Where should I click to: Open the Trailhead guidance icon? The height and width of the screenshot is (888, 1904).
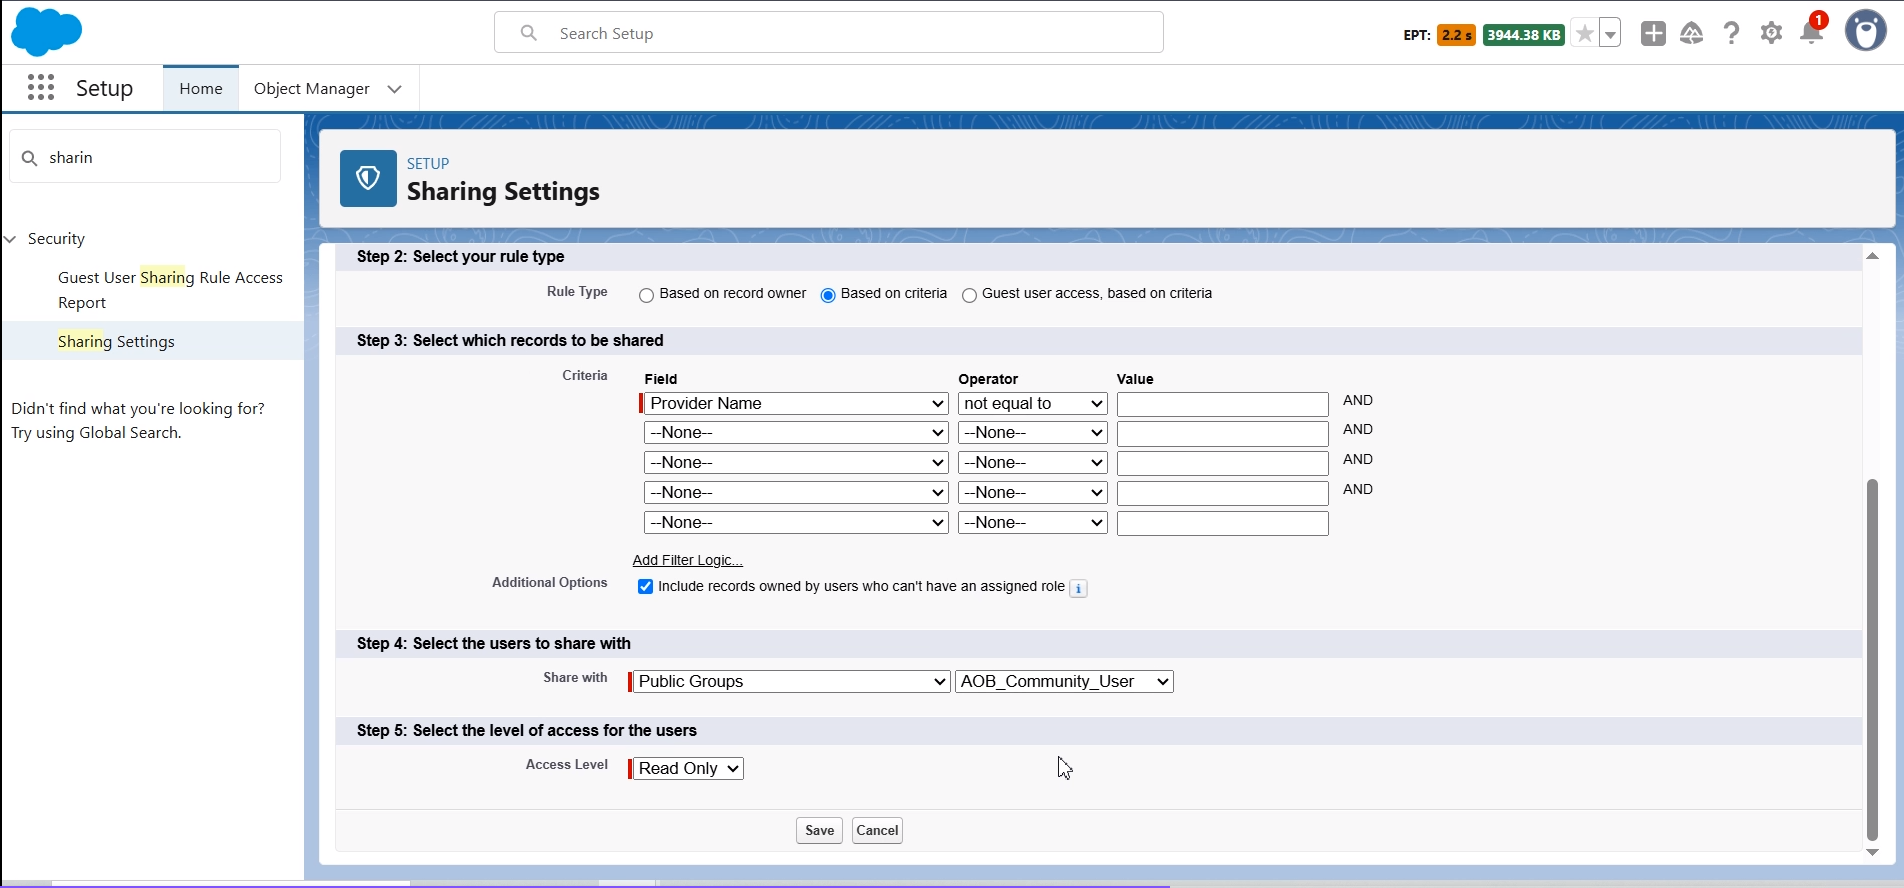click(x=1692, y=34)
